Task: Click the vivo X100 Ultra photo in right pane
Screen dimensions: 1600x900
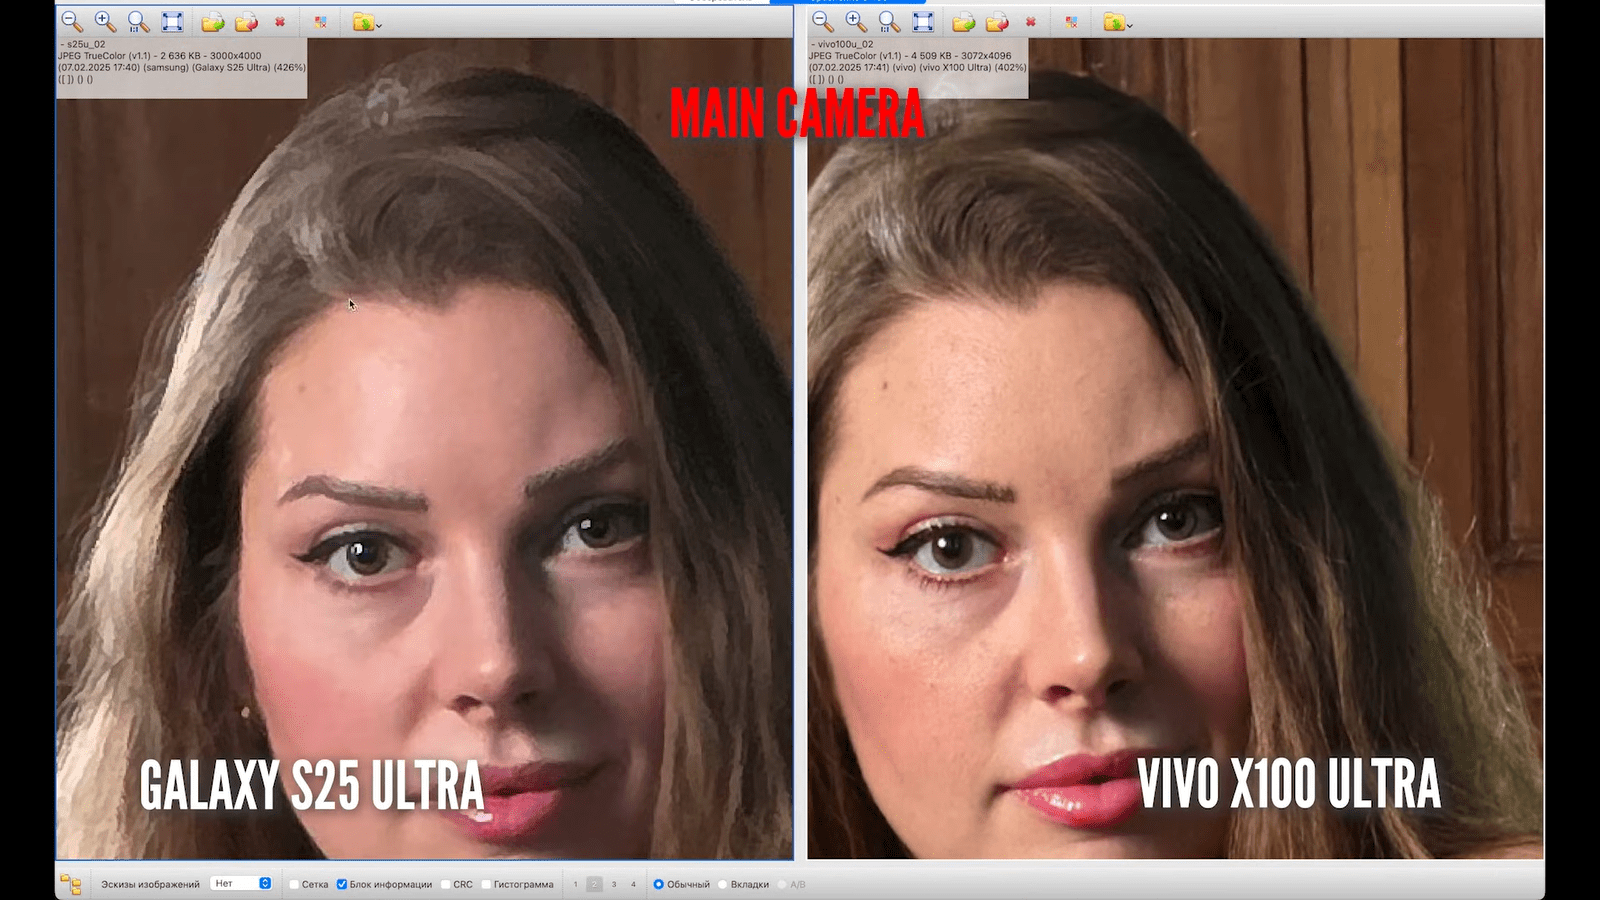Action: [x=1176, y=450]
